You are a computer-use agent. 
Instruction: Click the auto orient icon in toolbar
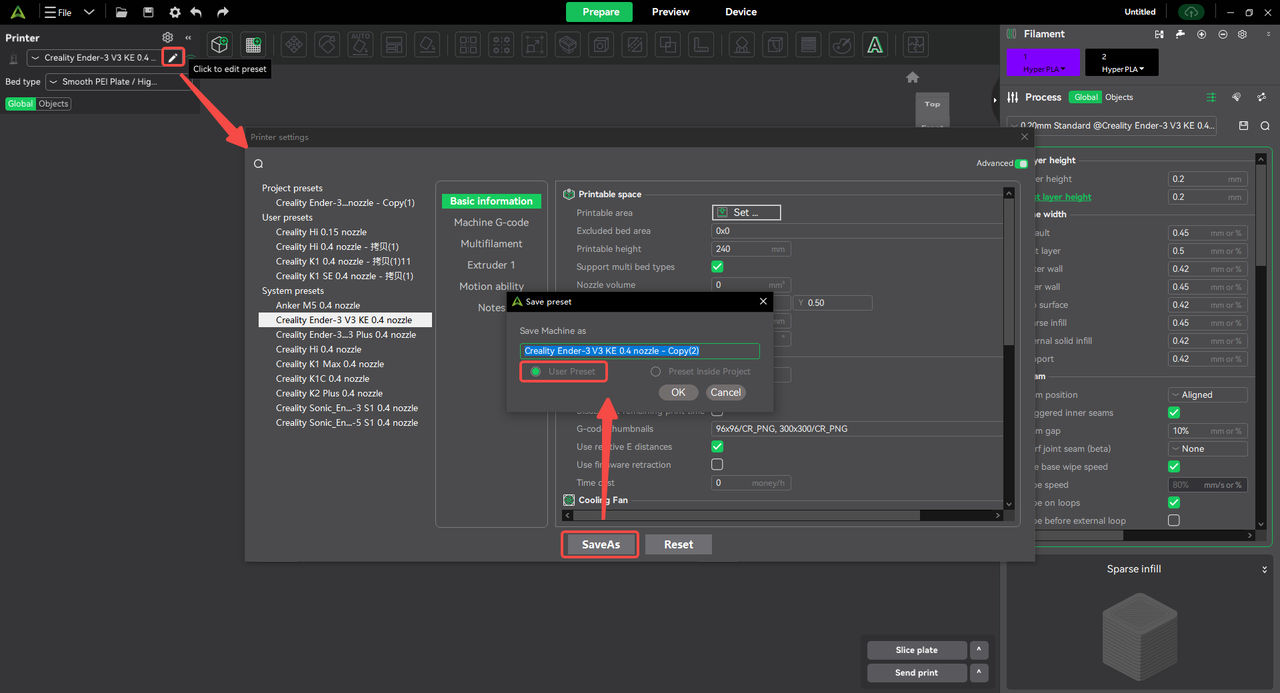360,45
